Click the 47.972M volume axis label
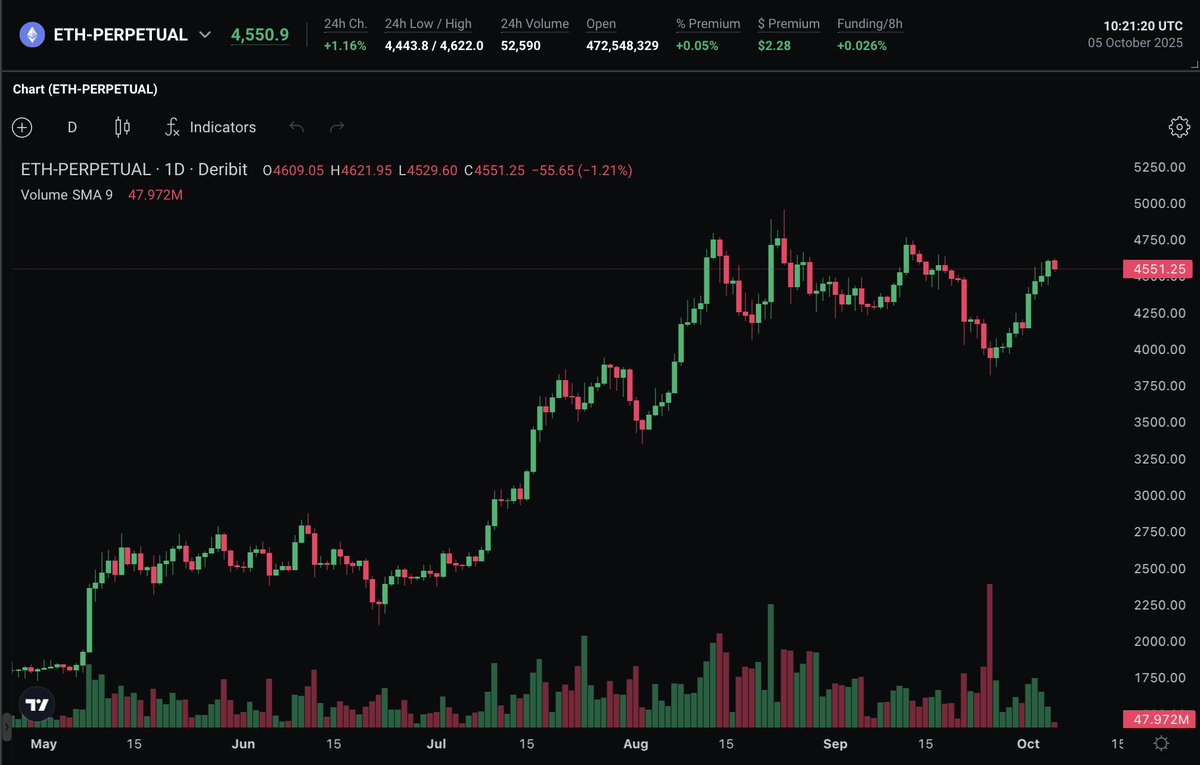This screenshot has width=1200, height=765. pyautogui.click(x=1158, y=719)
